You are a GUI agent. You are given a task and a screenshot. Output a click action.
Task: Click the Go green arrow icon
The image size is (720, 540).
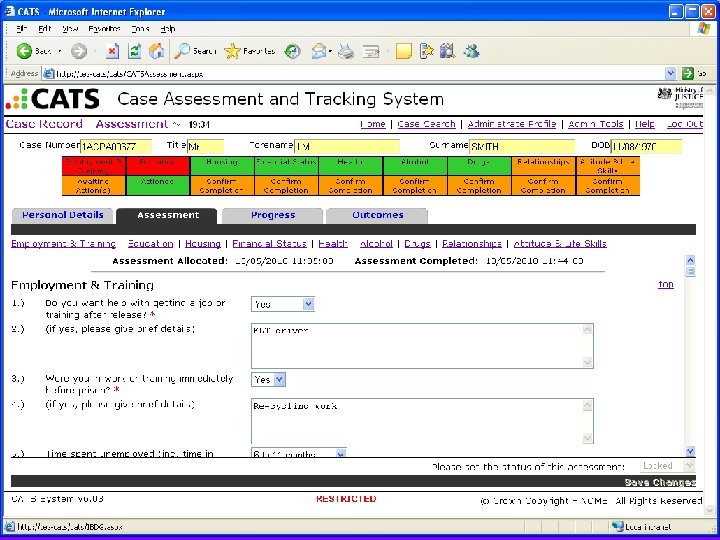tap(687, 73)
